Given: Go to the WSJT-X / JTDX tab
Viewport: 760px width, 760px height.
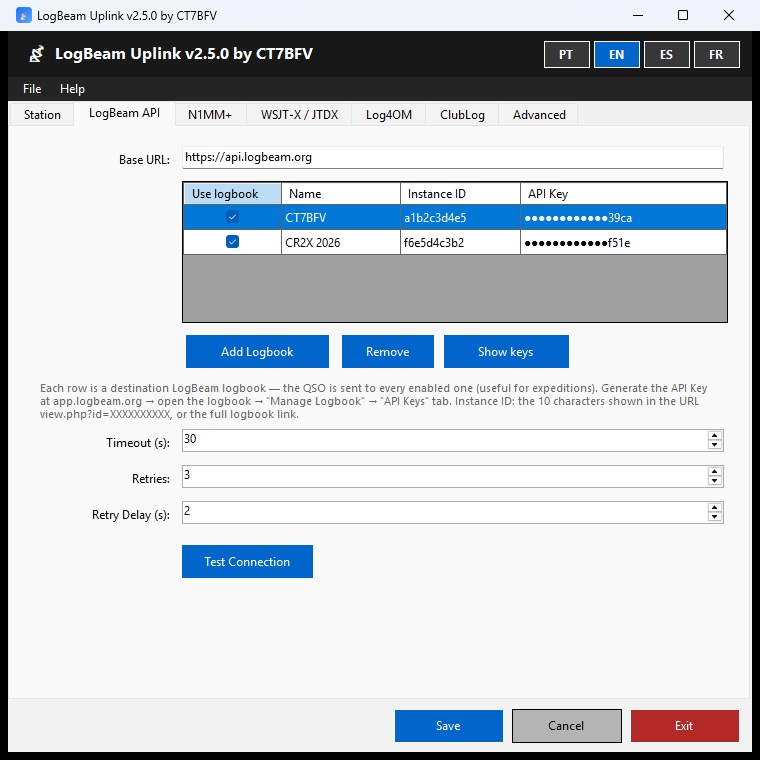Looking at the screenshot, I should pos(299,115).
